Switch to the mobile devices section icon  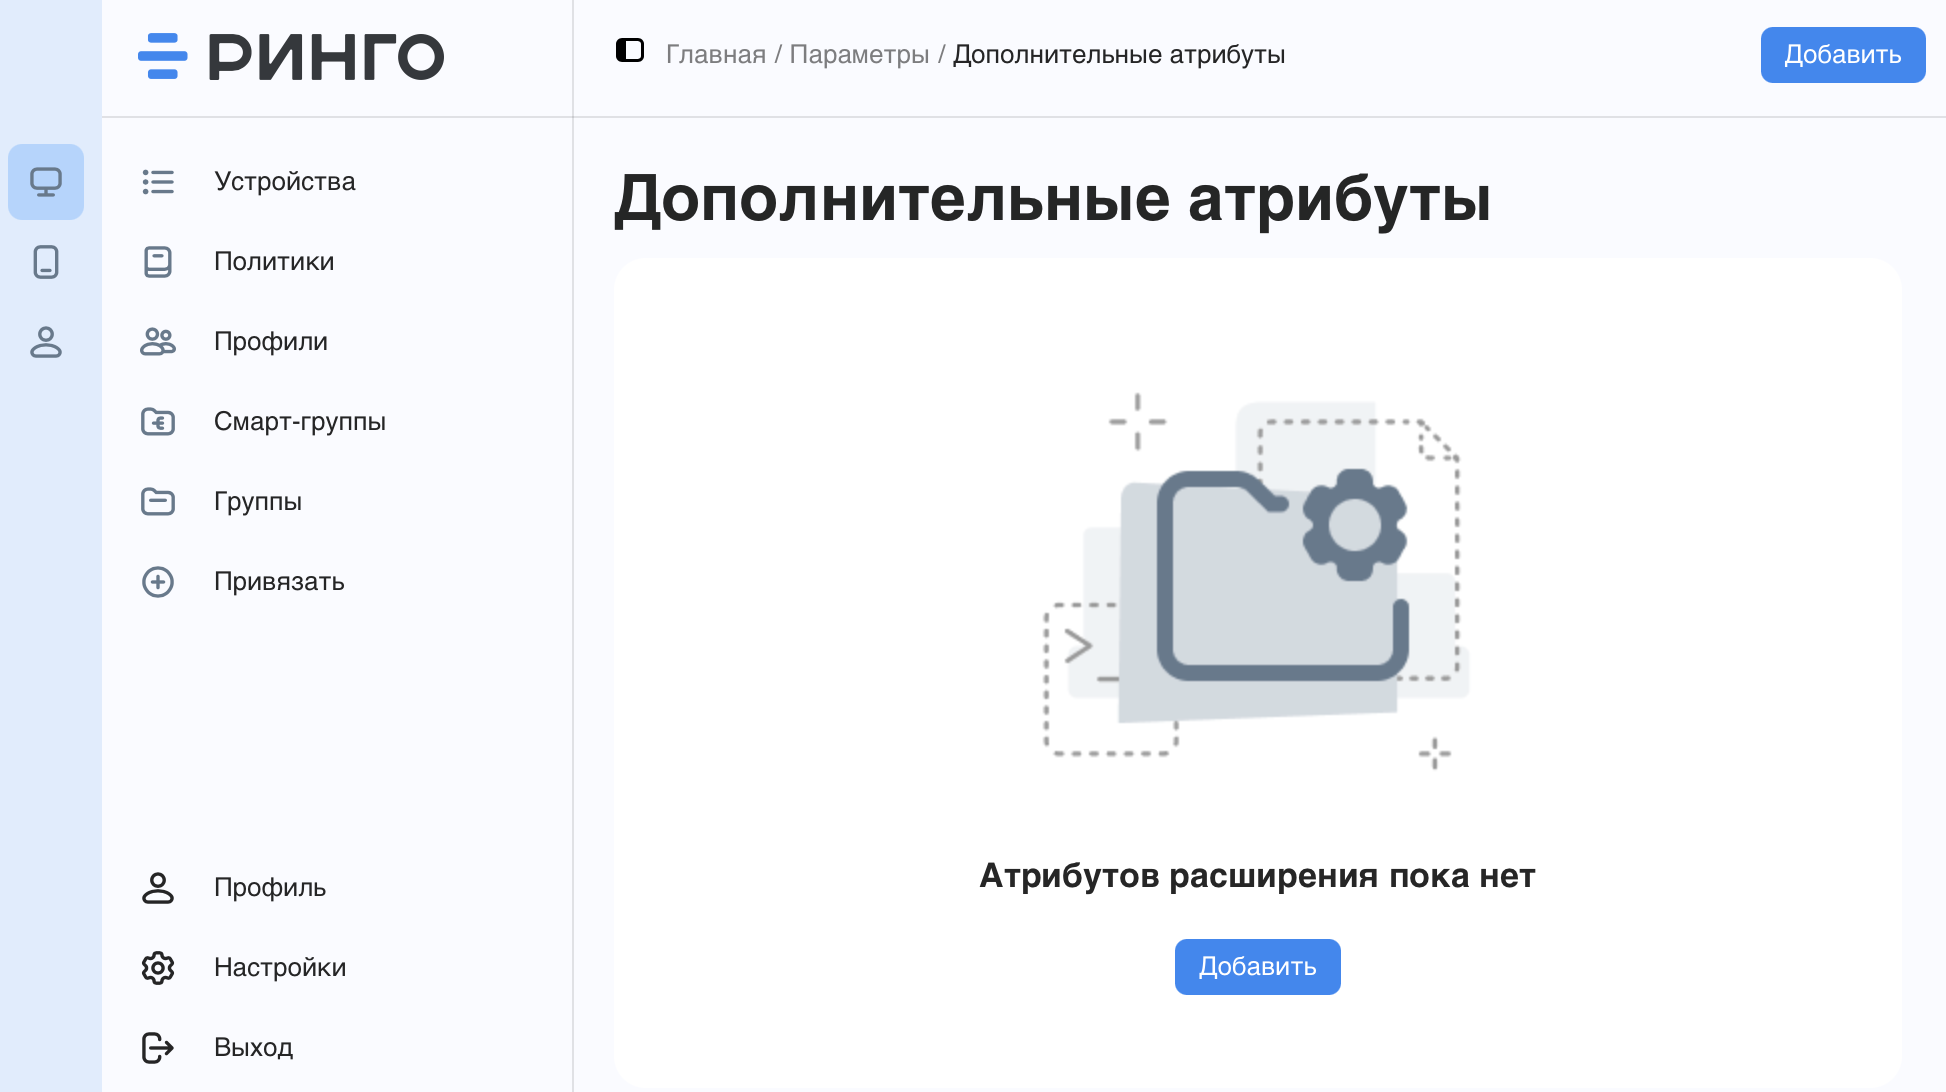pos(46,262)
